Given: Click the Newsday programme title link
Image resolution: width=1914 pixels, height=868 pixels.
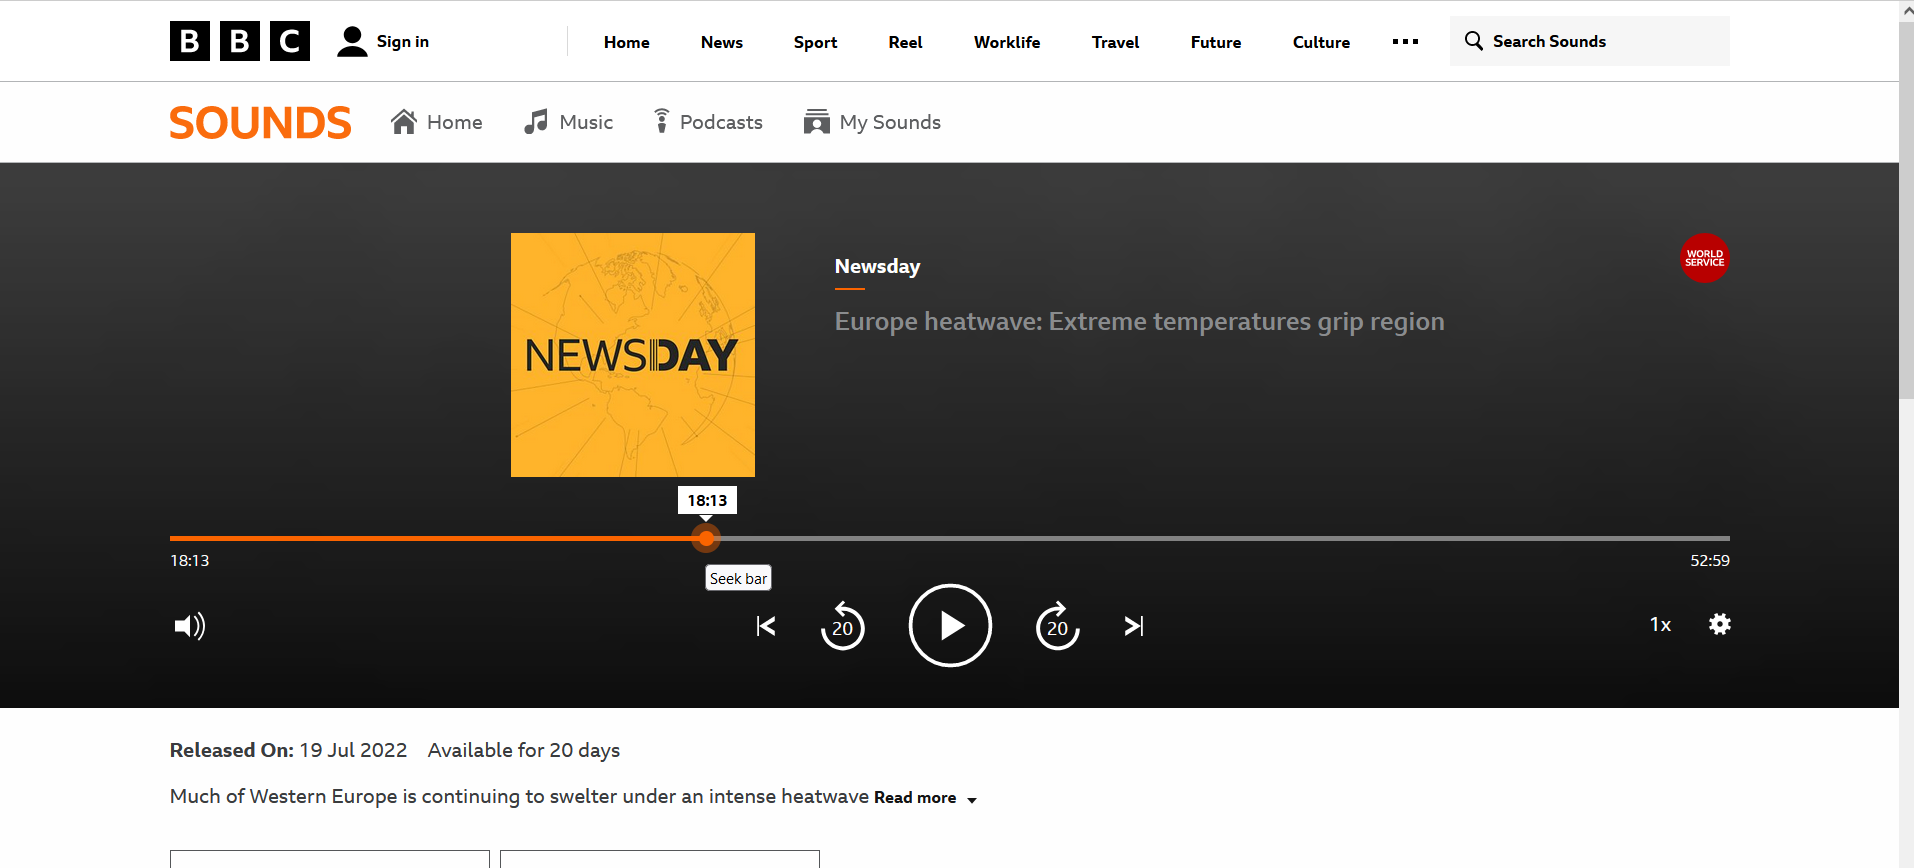Looking at the screenshot, I should coord(877,266).
